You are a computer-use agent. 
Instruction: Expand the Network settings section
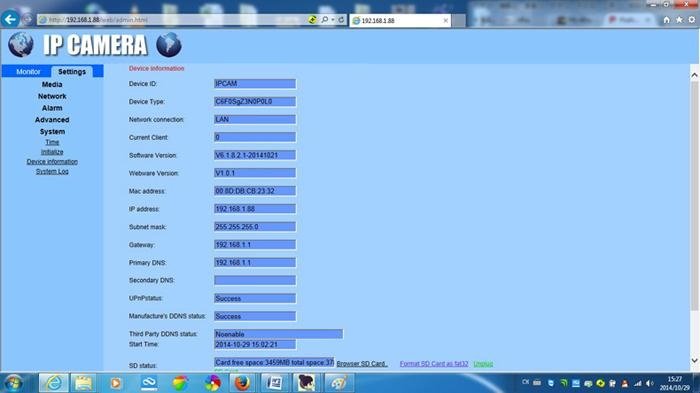(x=52, y=96)
